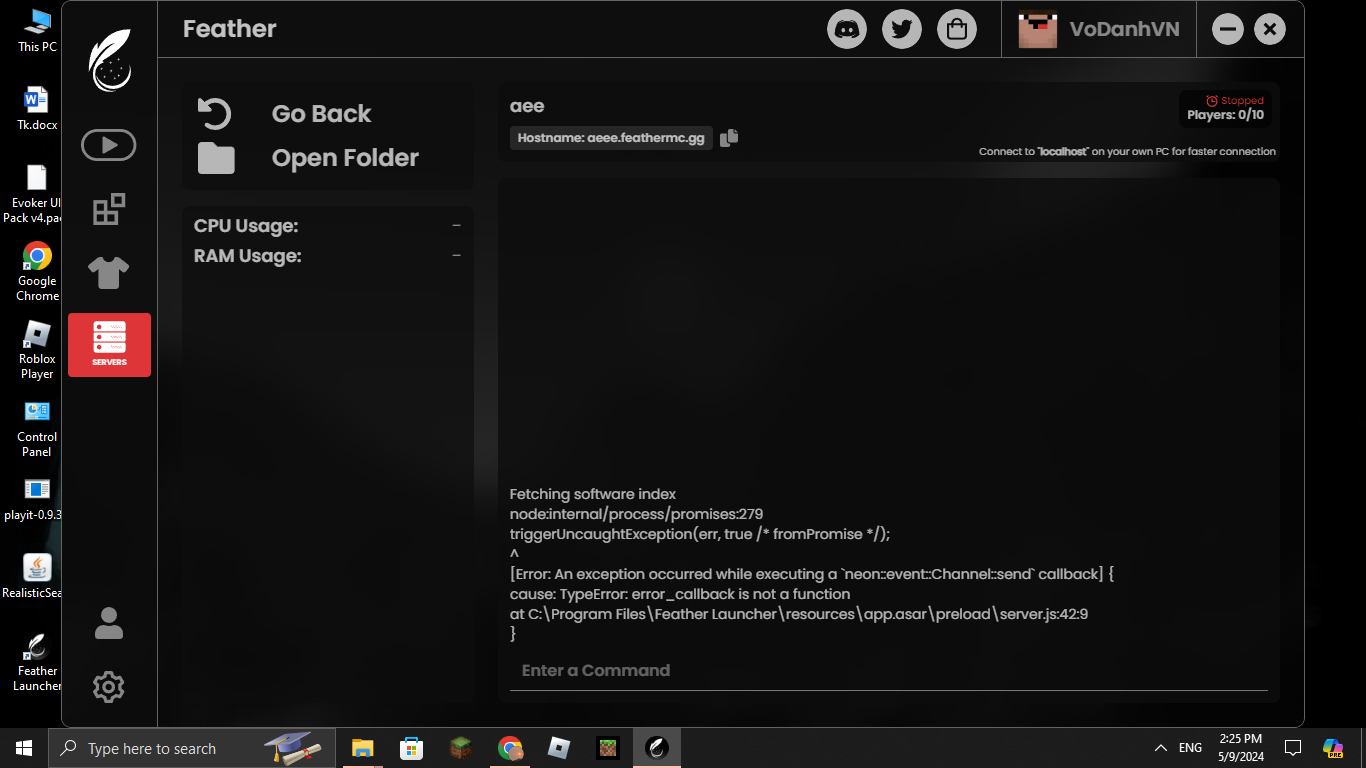Click the Go Back arrow icon
Screen dimensions: 1366x768
coord(214,114)
